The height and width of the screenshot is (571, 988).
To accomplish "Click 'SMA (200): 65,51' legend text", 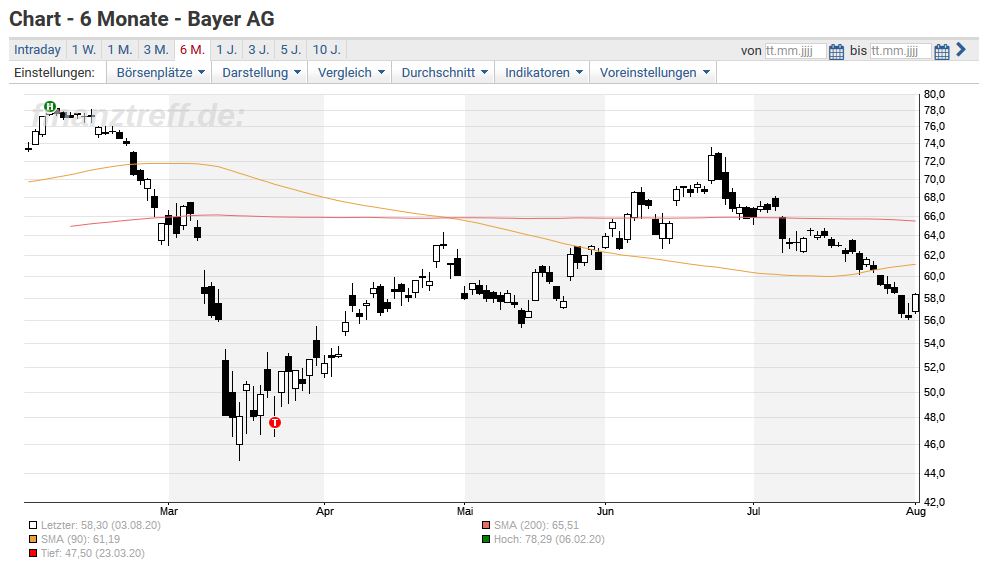I will tap(536, 525).
